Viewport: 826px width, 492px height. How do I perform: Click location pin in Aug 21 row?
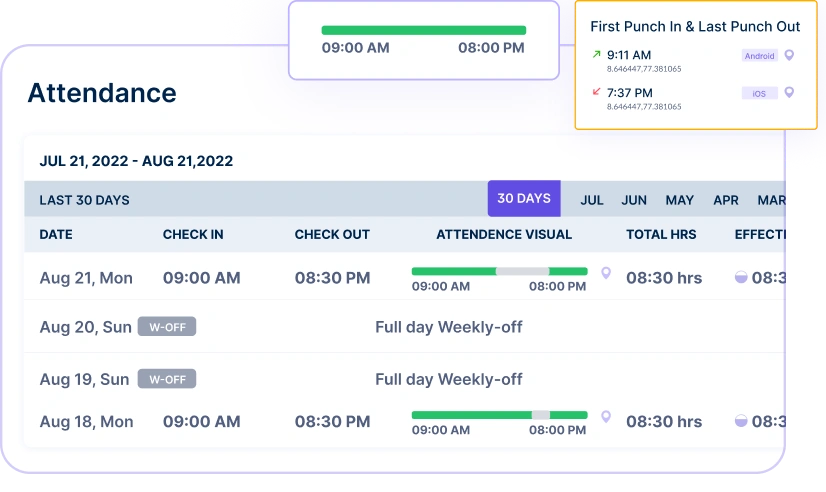point(605,273)
